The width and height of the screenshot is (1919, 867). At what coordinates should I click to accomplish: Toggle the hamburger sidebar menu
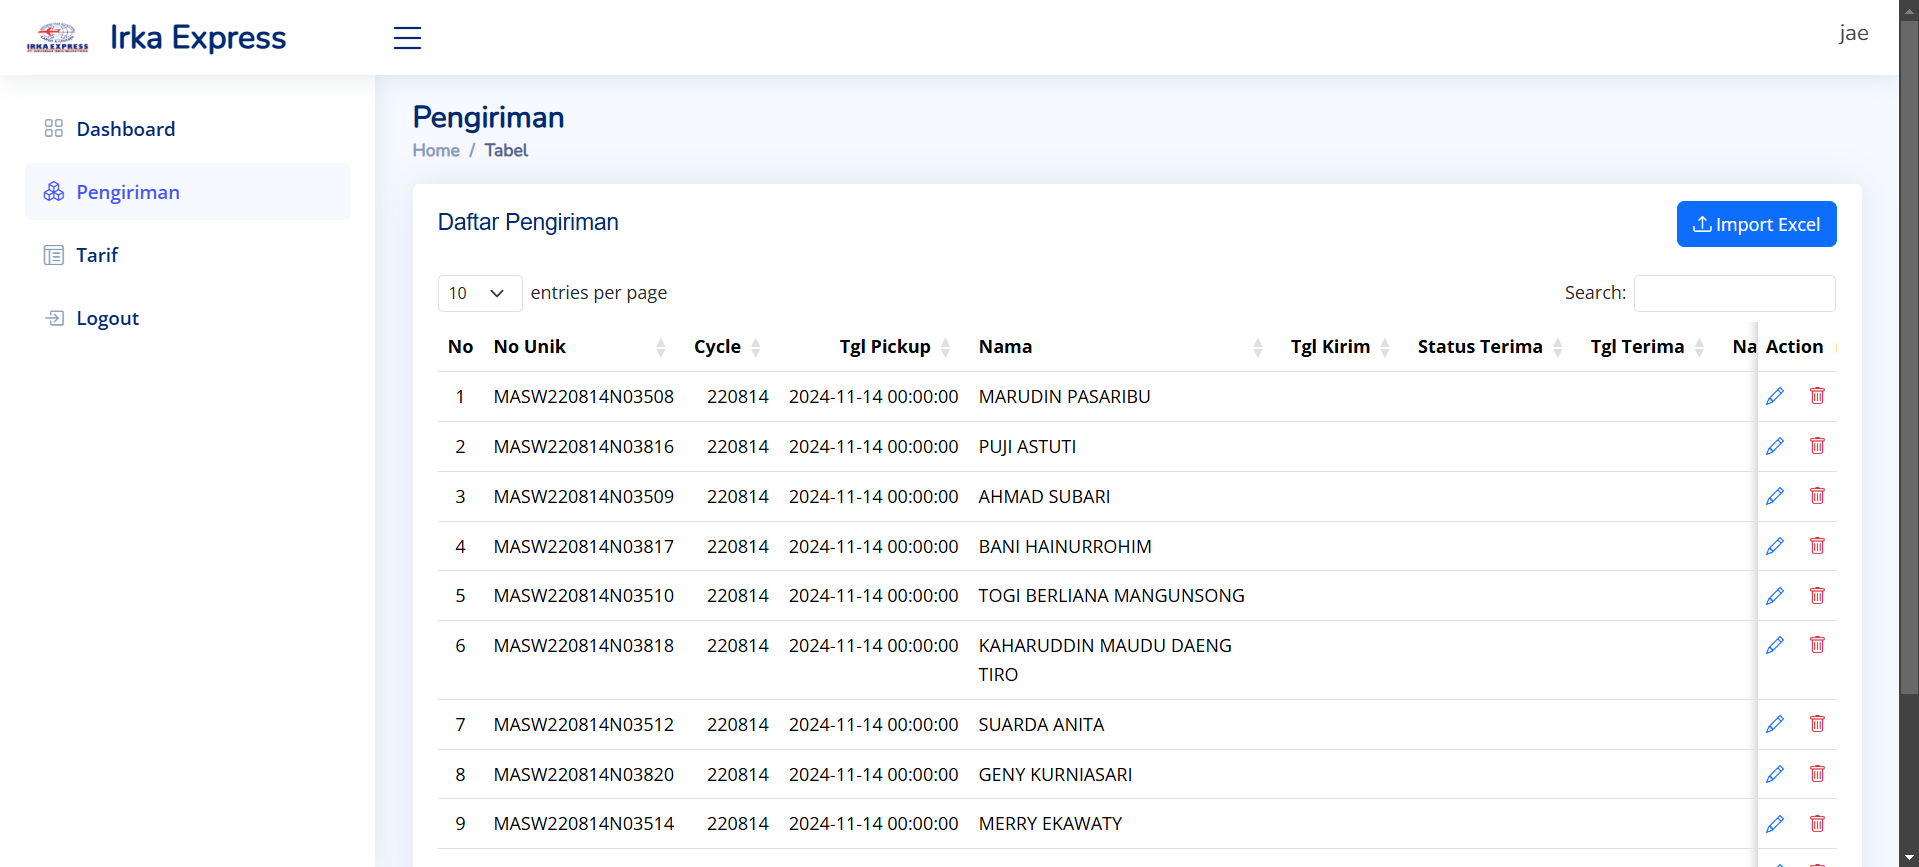pyautogui.click(x=407, y=38)
